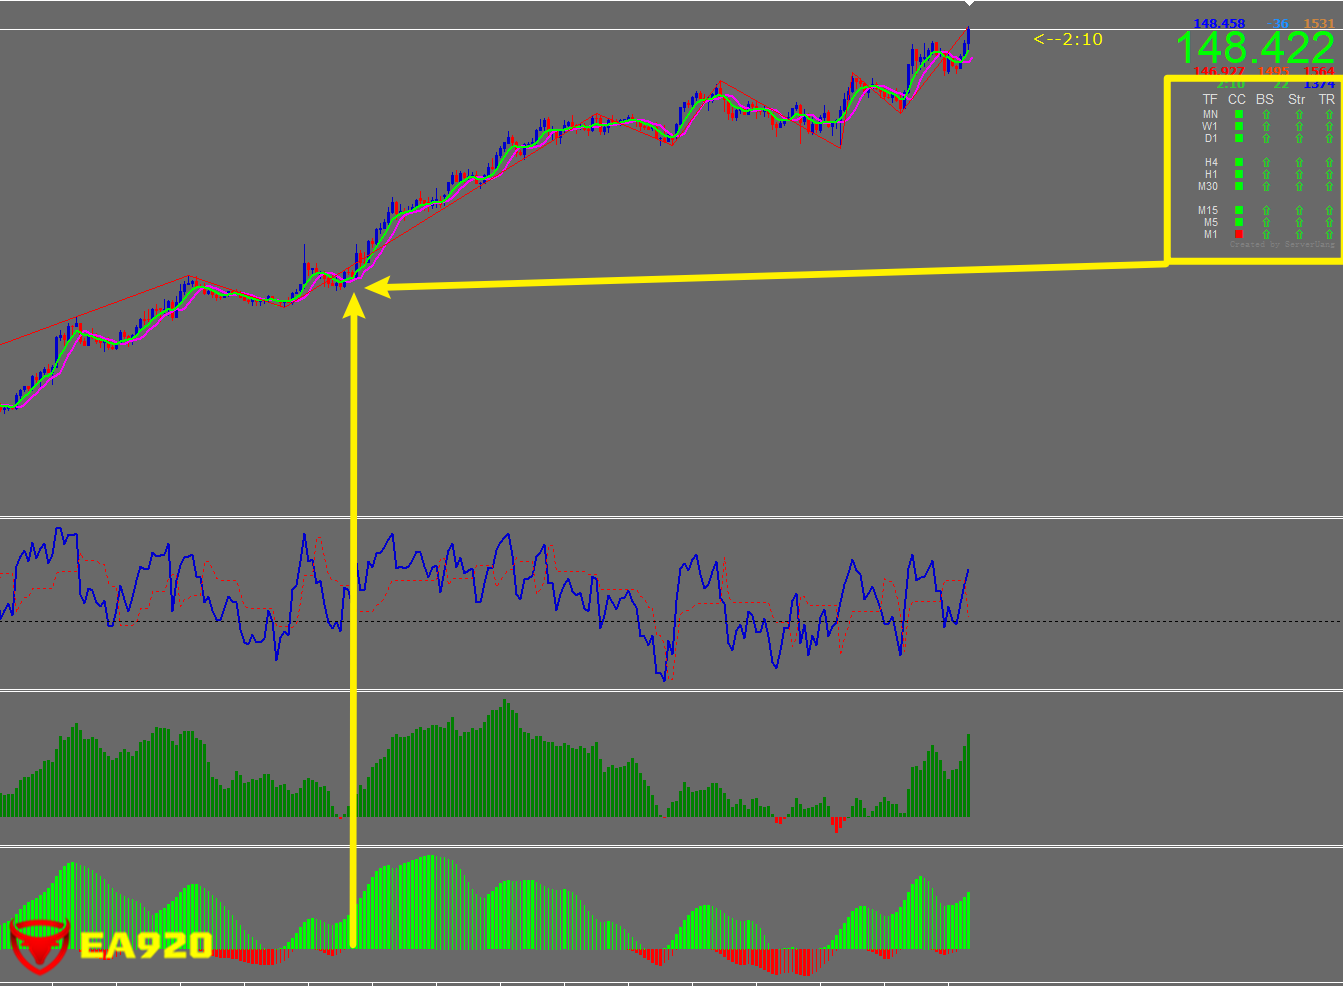The image size is (1343, 986).
Task: Click the large 148.422 price display
Action: tap(1254, 48)
